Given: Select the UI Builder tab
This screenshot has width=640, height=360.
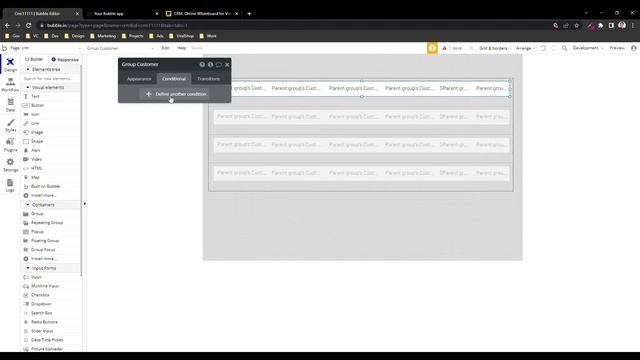Looking at the screenshot, I should click(x=34, y=59).
